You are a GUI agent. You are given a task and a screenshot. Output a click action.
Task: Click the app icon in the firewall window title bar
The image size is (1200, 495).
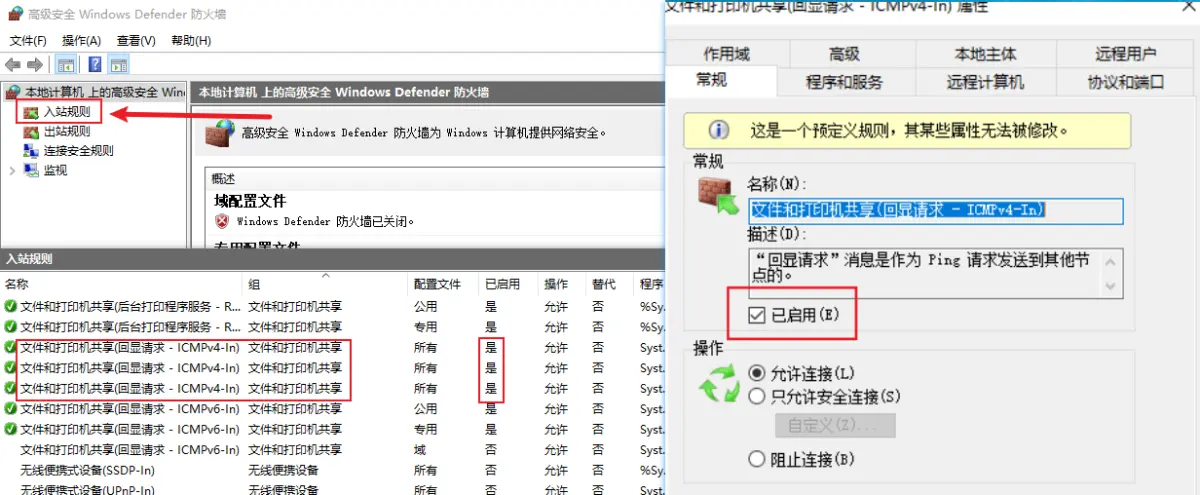pos(17,12)
